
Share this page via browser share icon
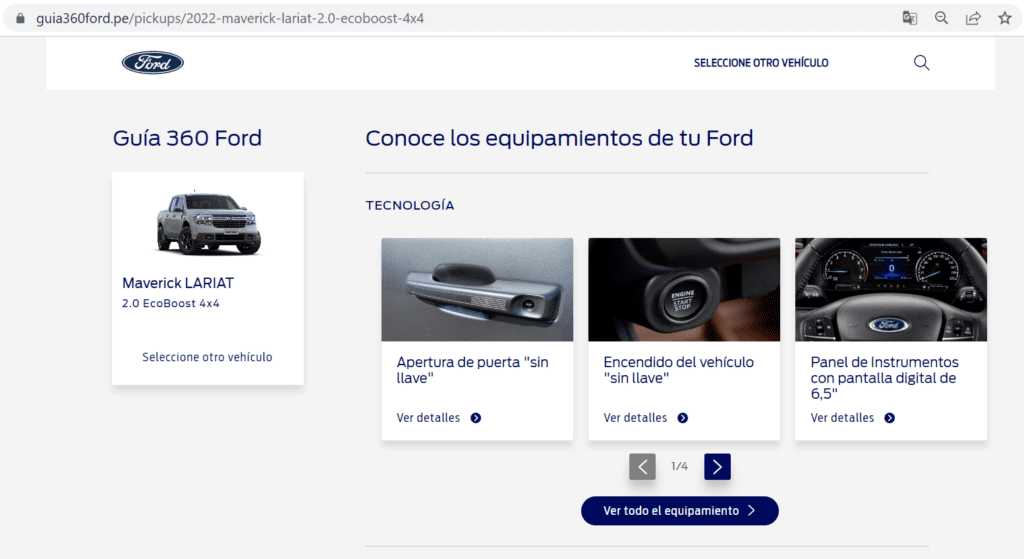point(973,18)
